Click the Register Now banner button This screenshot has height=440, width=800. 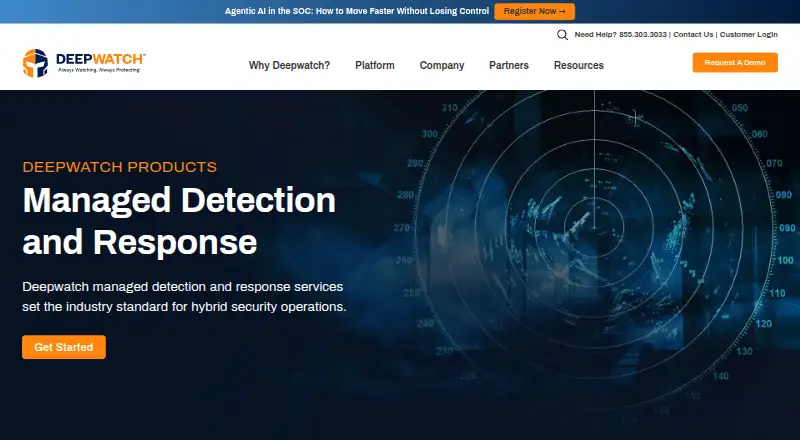534,11
